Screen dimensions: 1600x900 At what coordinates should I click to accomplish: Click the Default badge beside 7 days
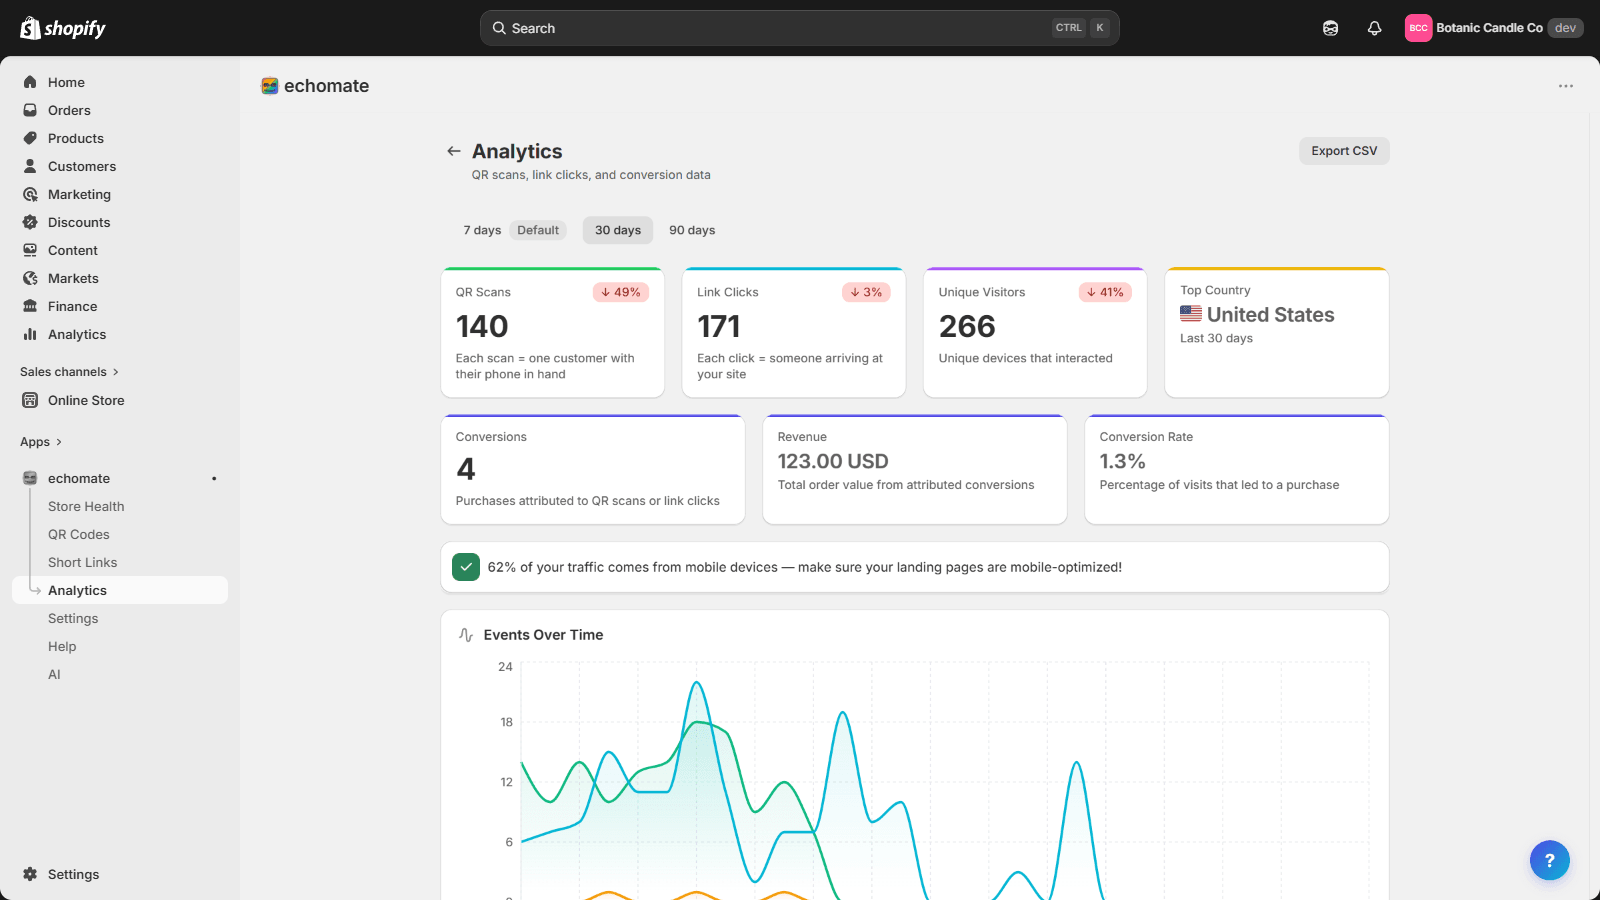tap(538, 230)
